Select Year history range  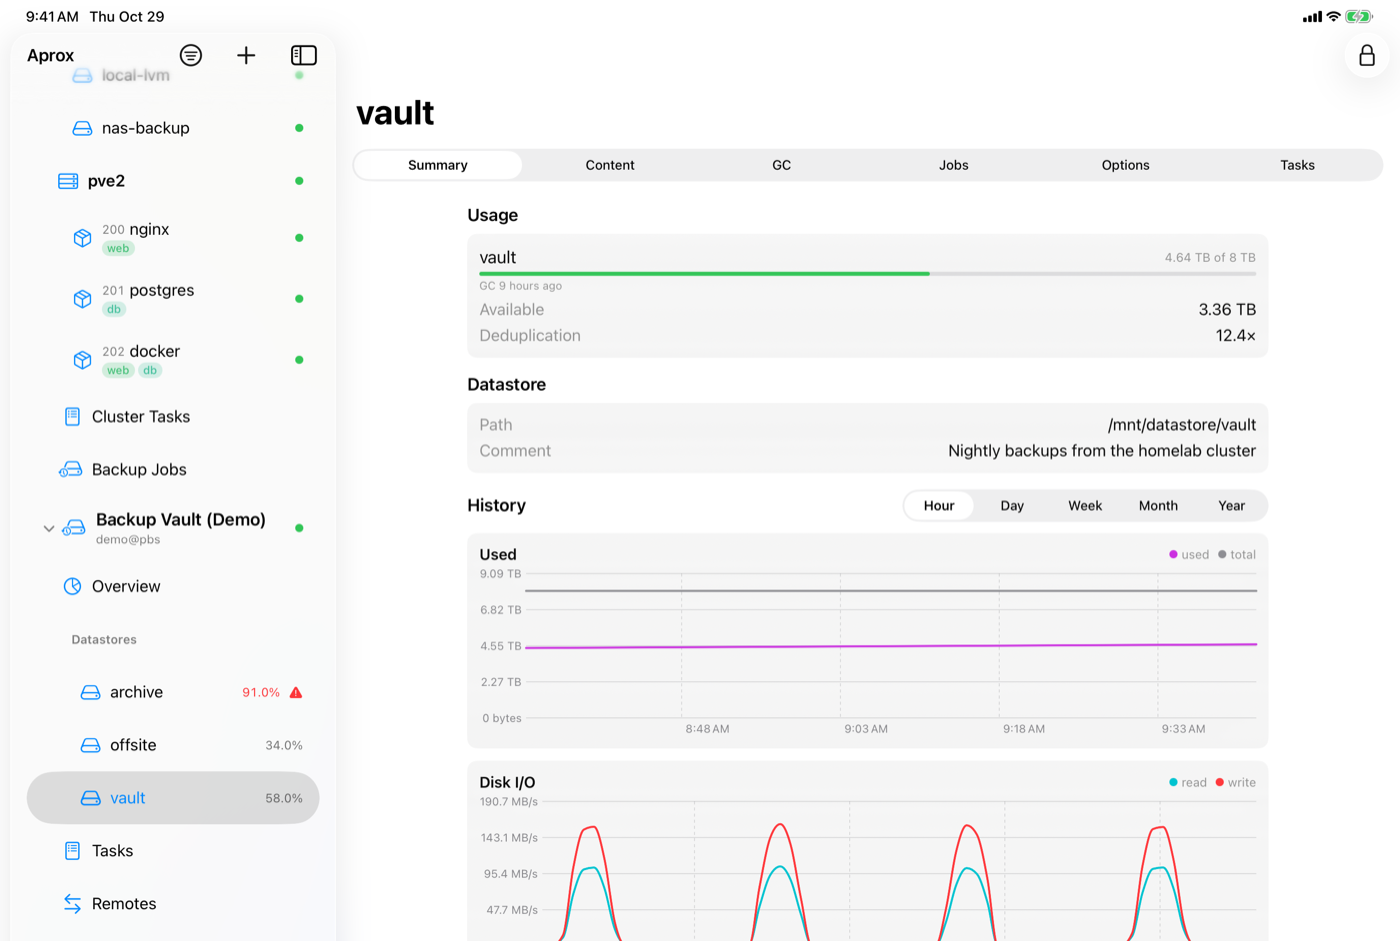pyautogui.click(x=1232, y=506)
